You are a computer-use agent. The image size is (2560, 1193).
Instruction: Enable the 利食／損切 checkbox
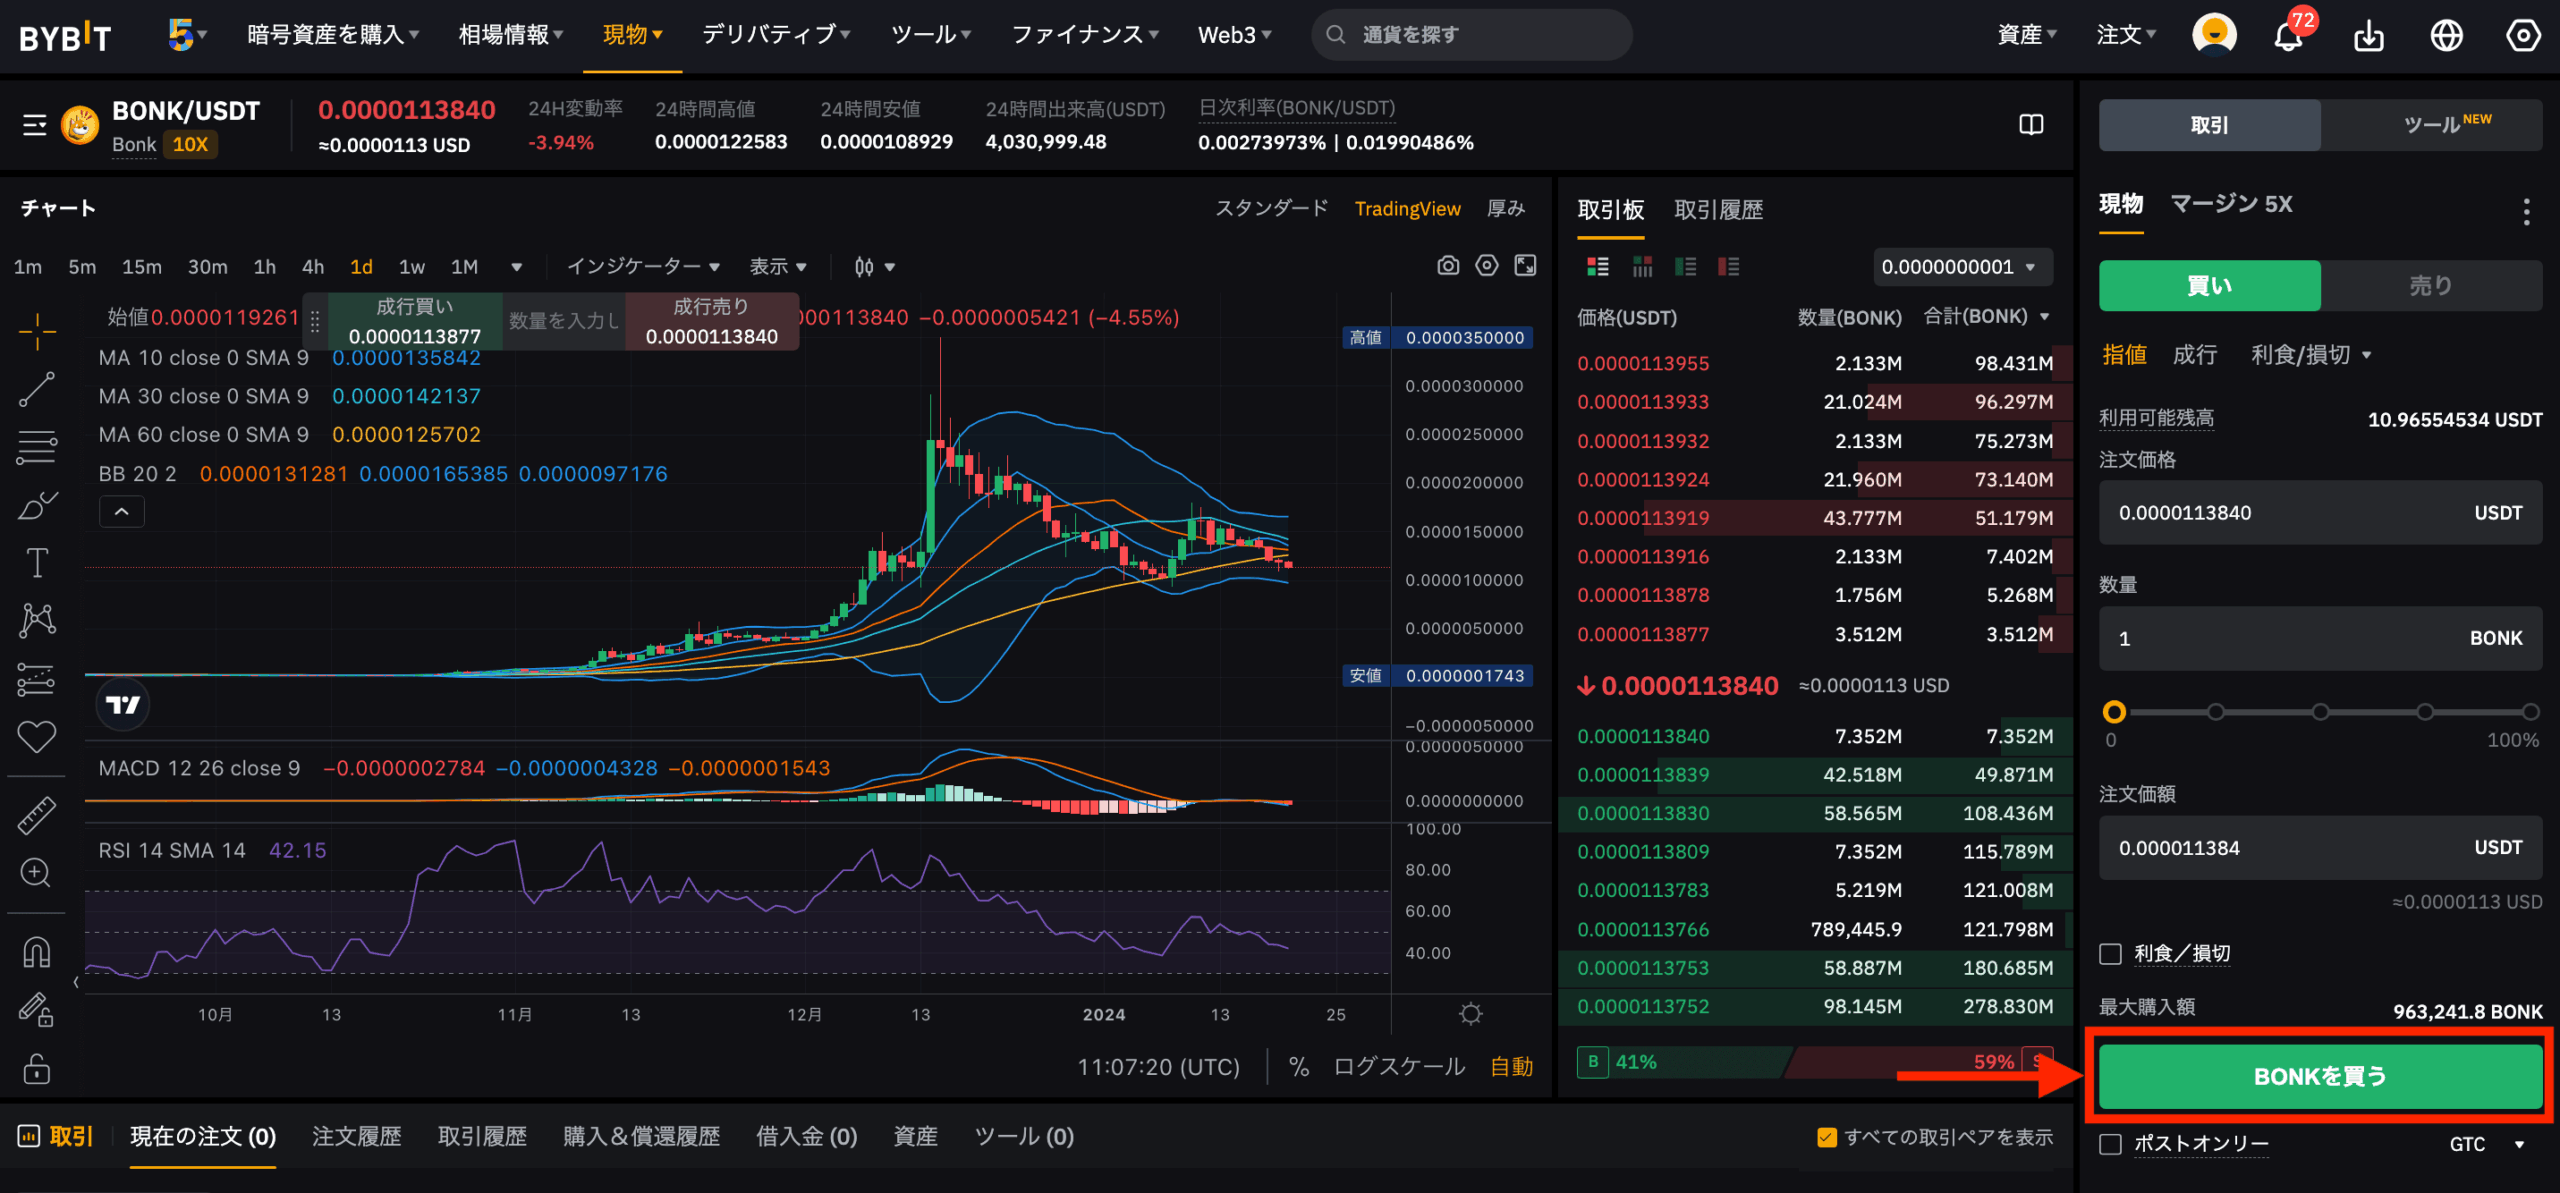tap(2110, 953)
